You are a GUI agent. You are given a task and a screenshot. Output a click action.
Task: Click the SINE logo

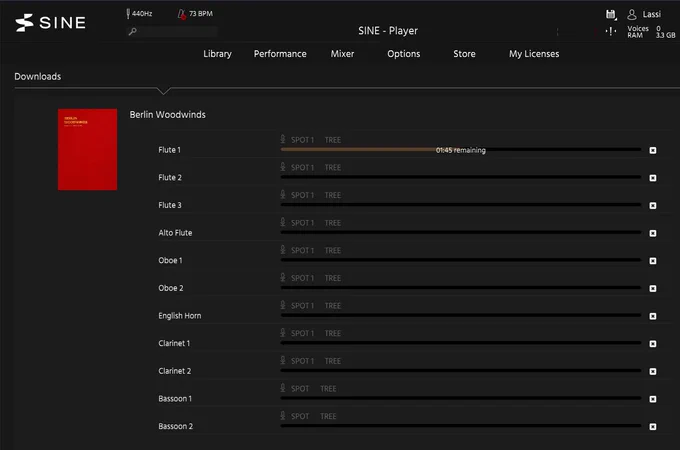click(50, 23)
